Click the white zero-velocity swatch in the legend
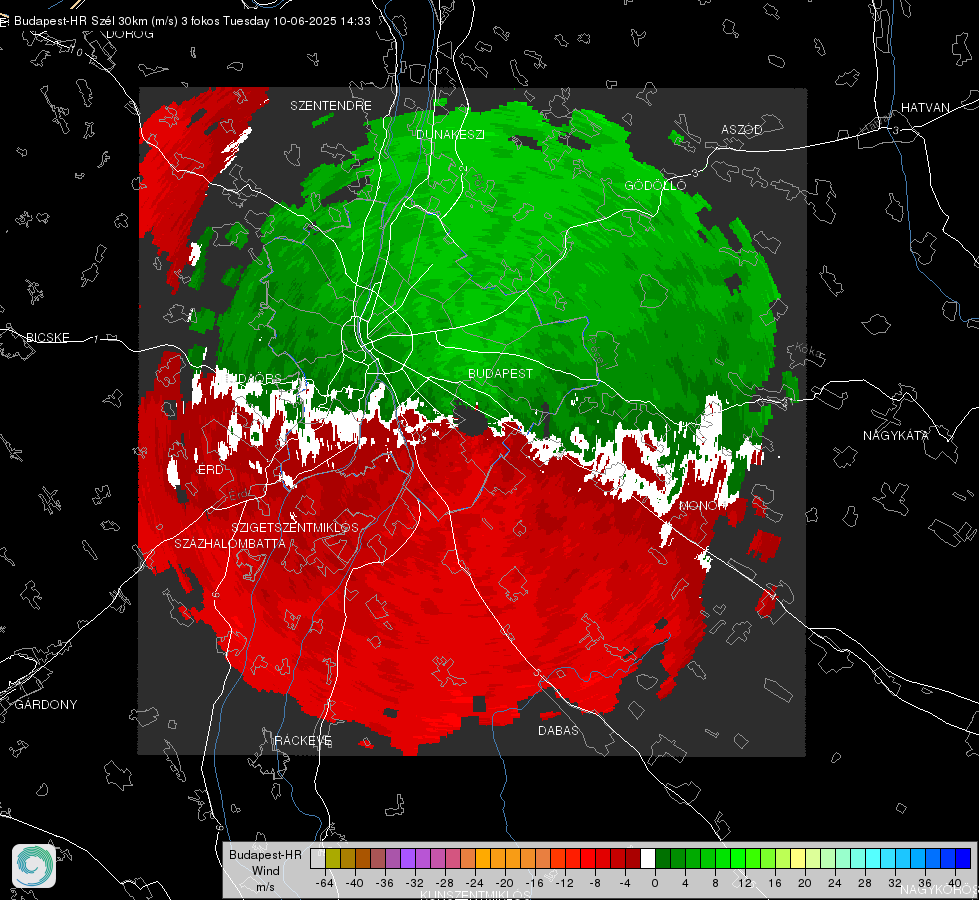This screenshot has height=900, width=979. point(648,858)
